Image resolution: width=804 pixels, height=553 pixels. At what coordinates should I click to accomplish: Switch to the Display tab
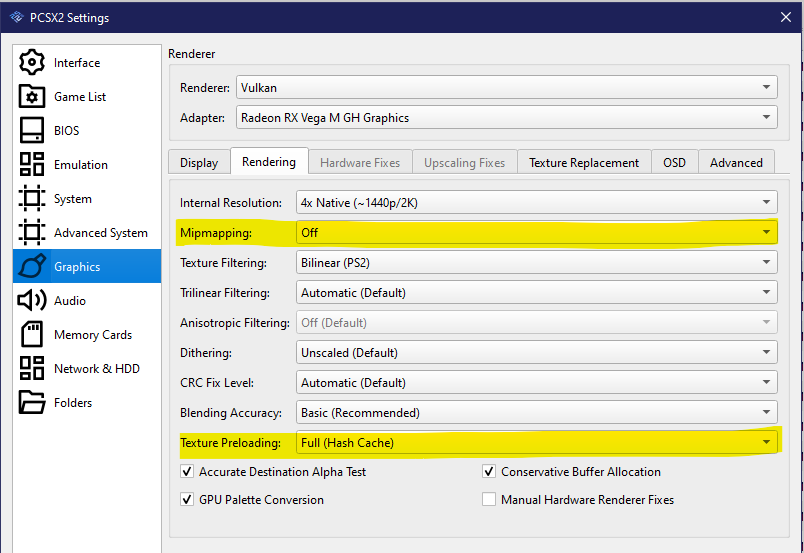[199, 163]
